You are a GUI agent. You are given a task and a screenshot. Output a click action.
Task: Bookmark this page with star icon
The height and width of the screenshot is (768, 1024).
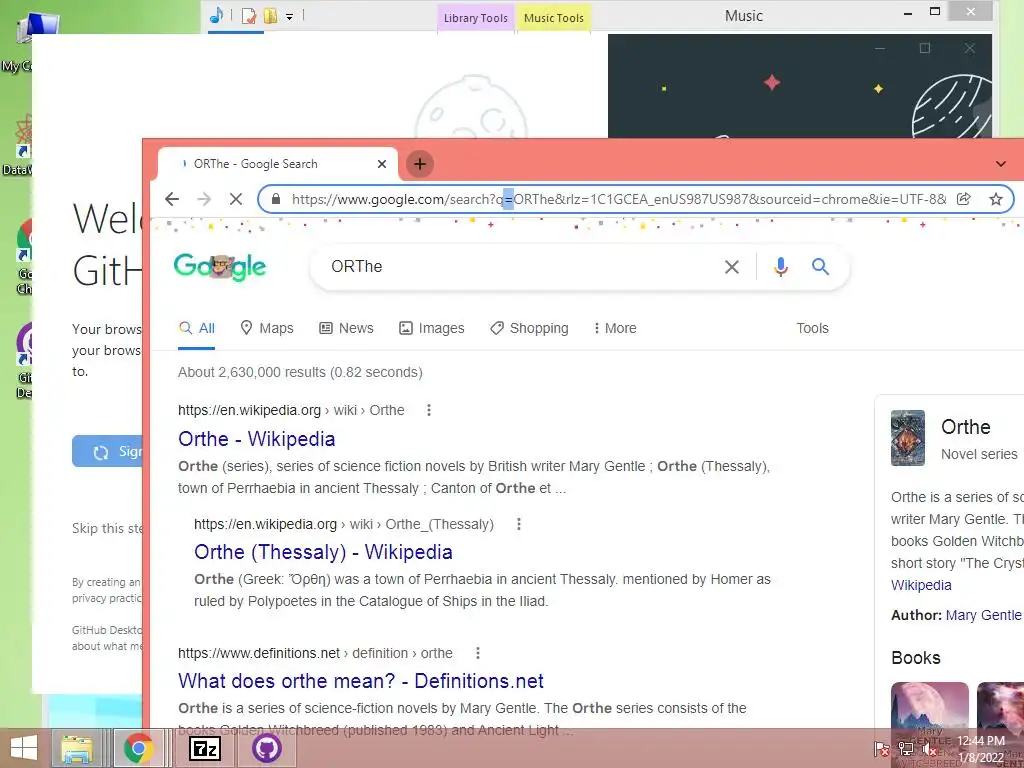(x=995, y=199)
